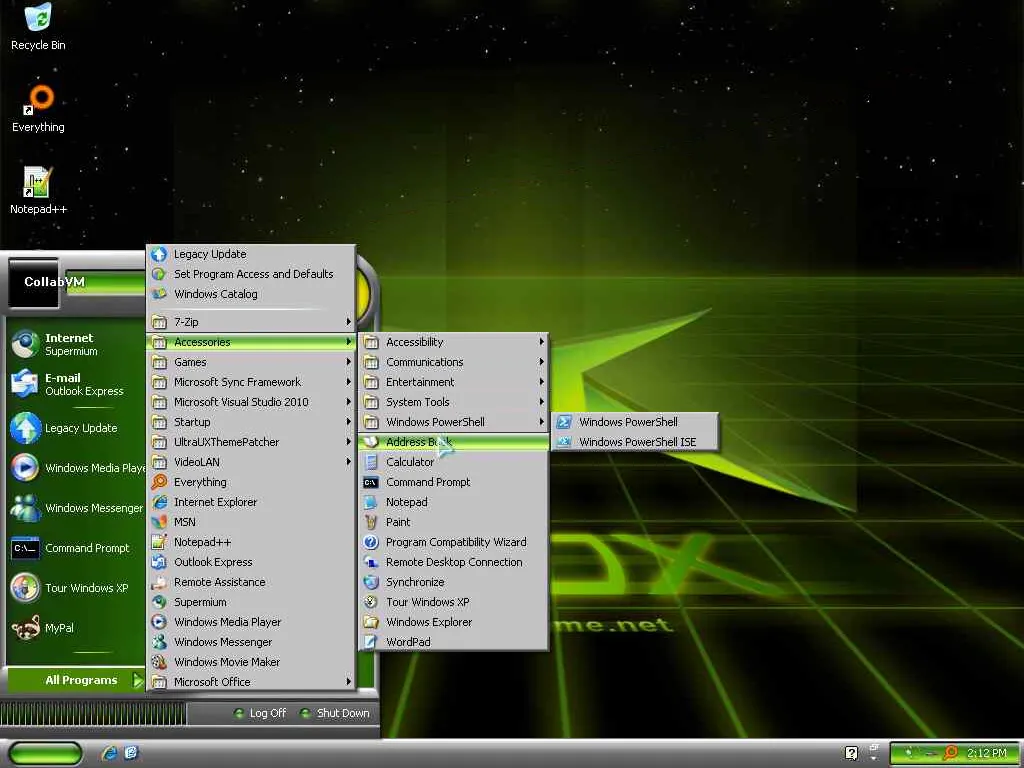The height and width of the screenshot is (768, 1024).
Task: Open Notepad++ from All Programs list
Action: [251, 542]
